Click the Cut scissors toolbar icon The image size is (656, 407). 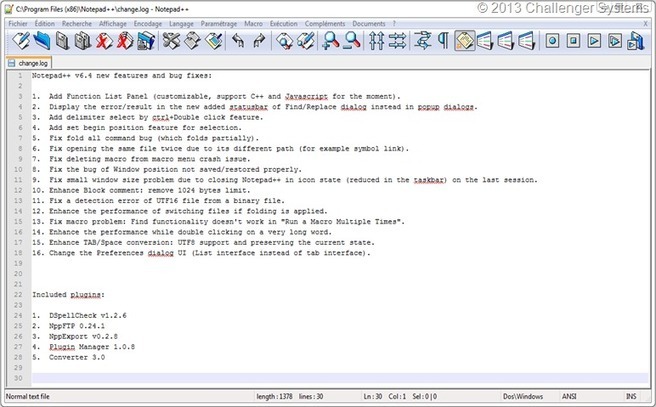coord(170,41)
